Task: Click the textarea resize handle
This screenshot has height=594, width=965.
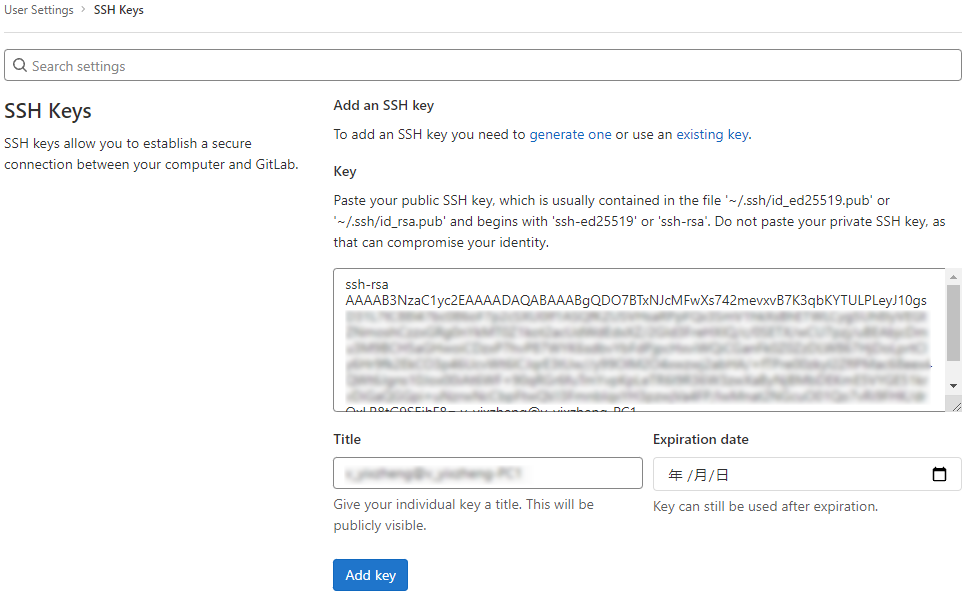Action: click(956, 406)
